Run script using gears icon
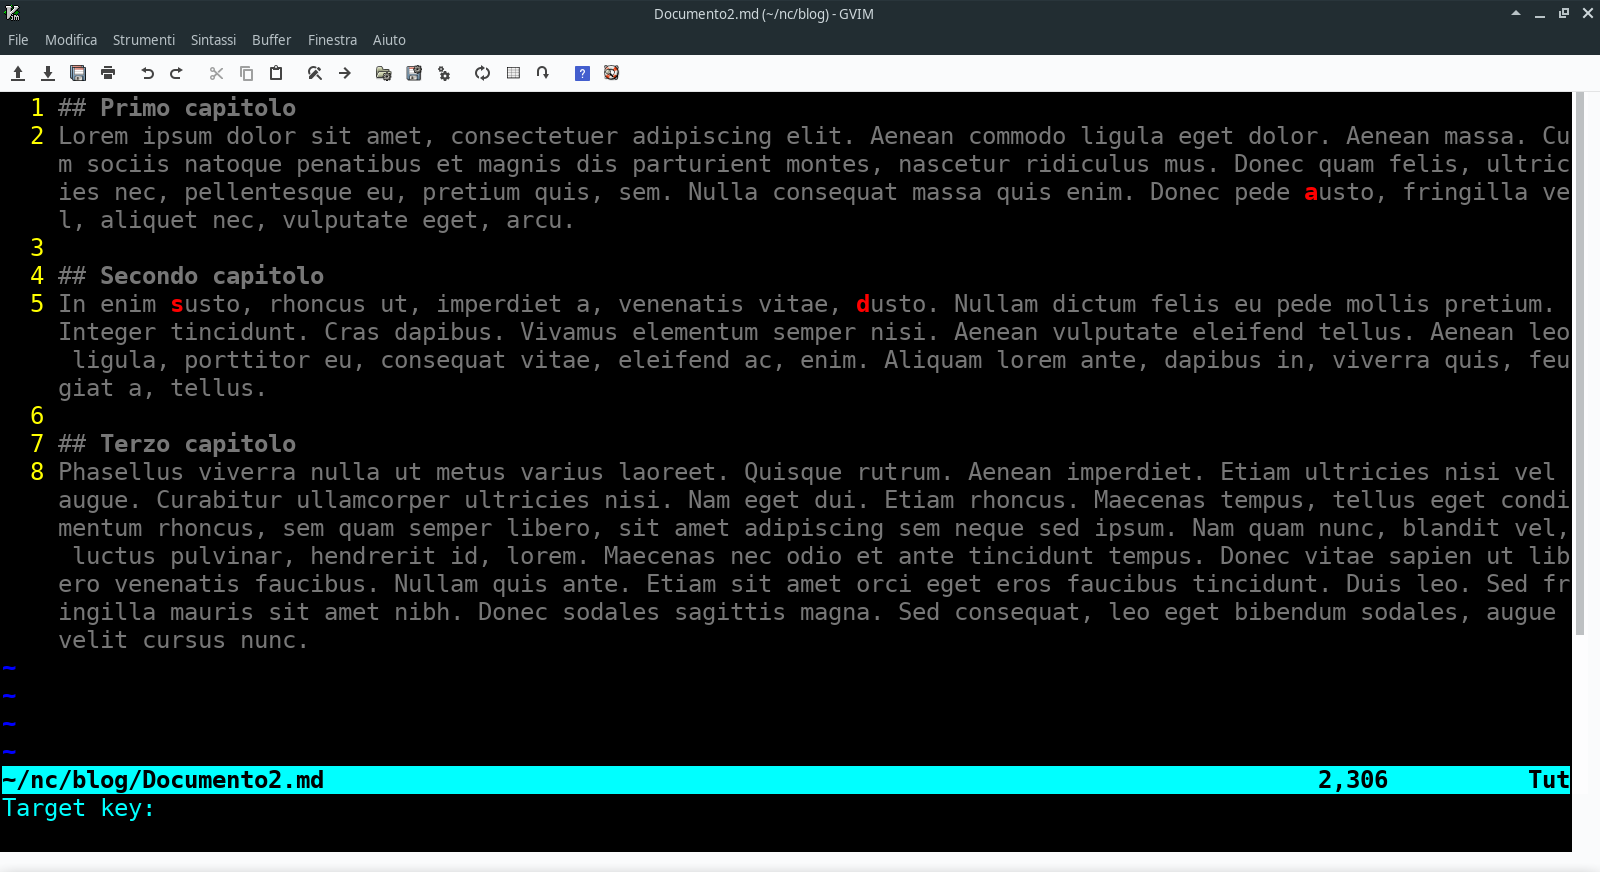 (x=444, y=73)
